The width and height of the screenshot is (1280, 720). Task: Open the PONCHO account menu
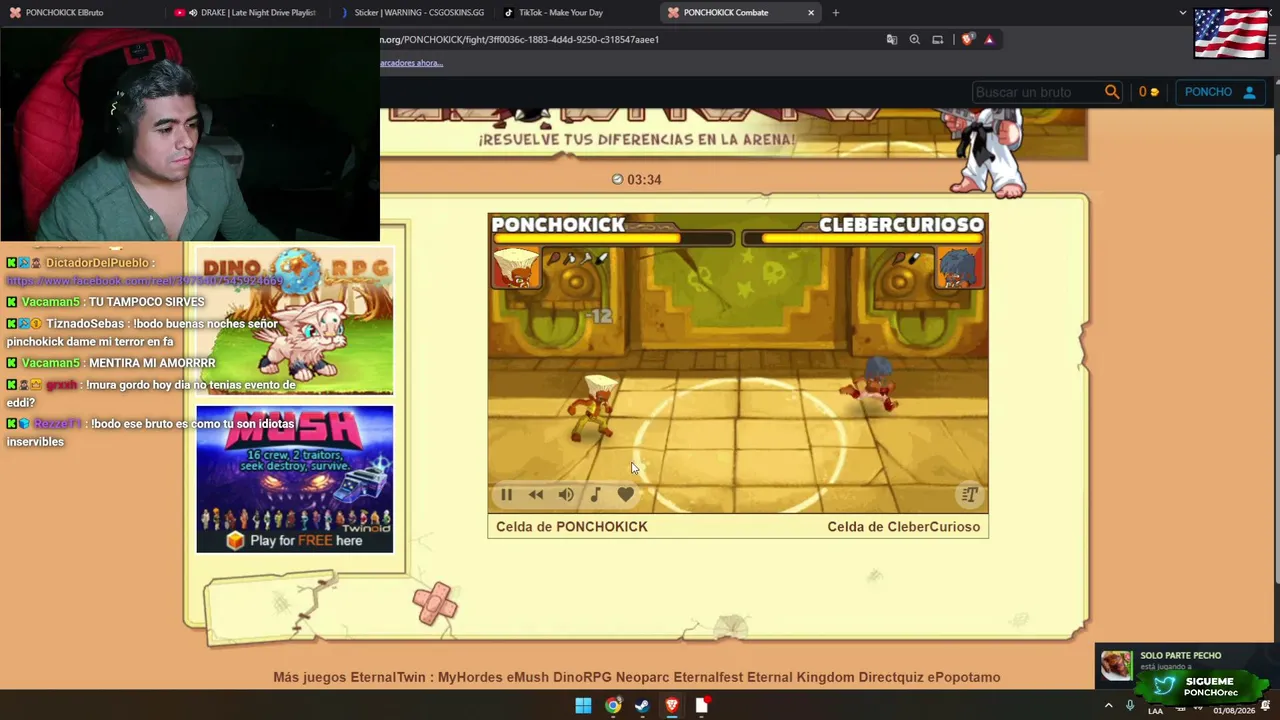click(x=1220, y=92)
